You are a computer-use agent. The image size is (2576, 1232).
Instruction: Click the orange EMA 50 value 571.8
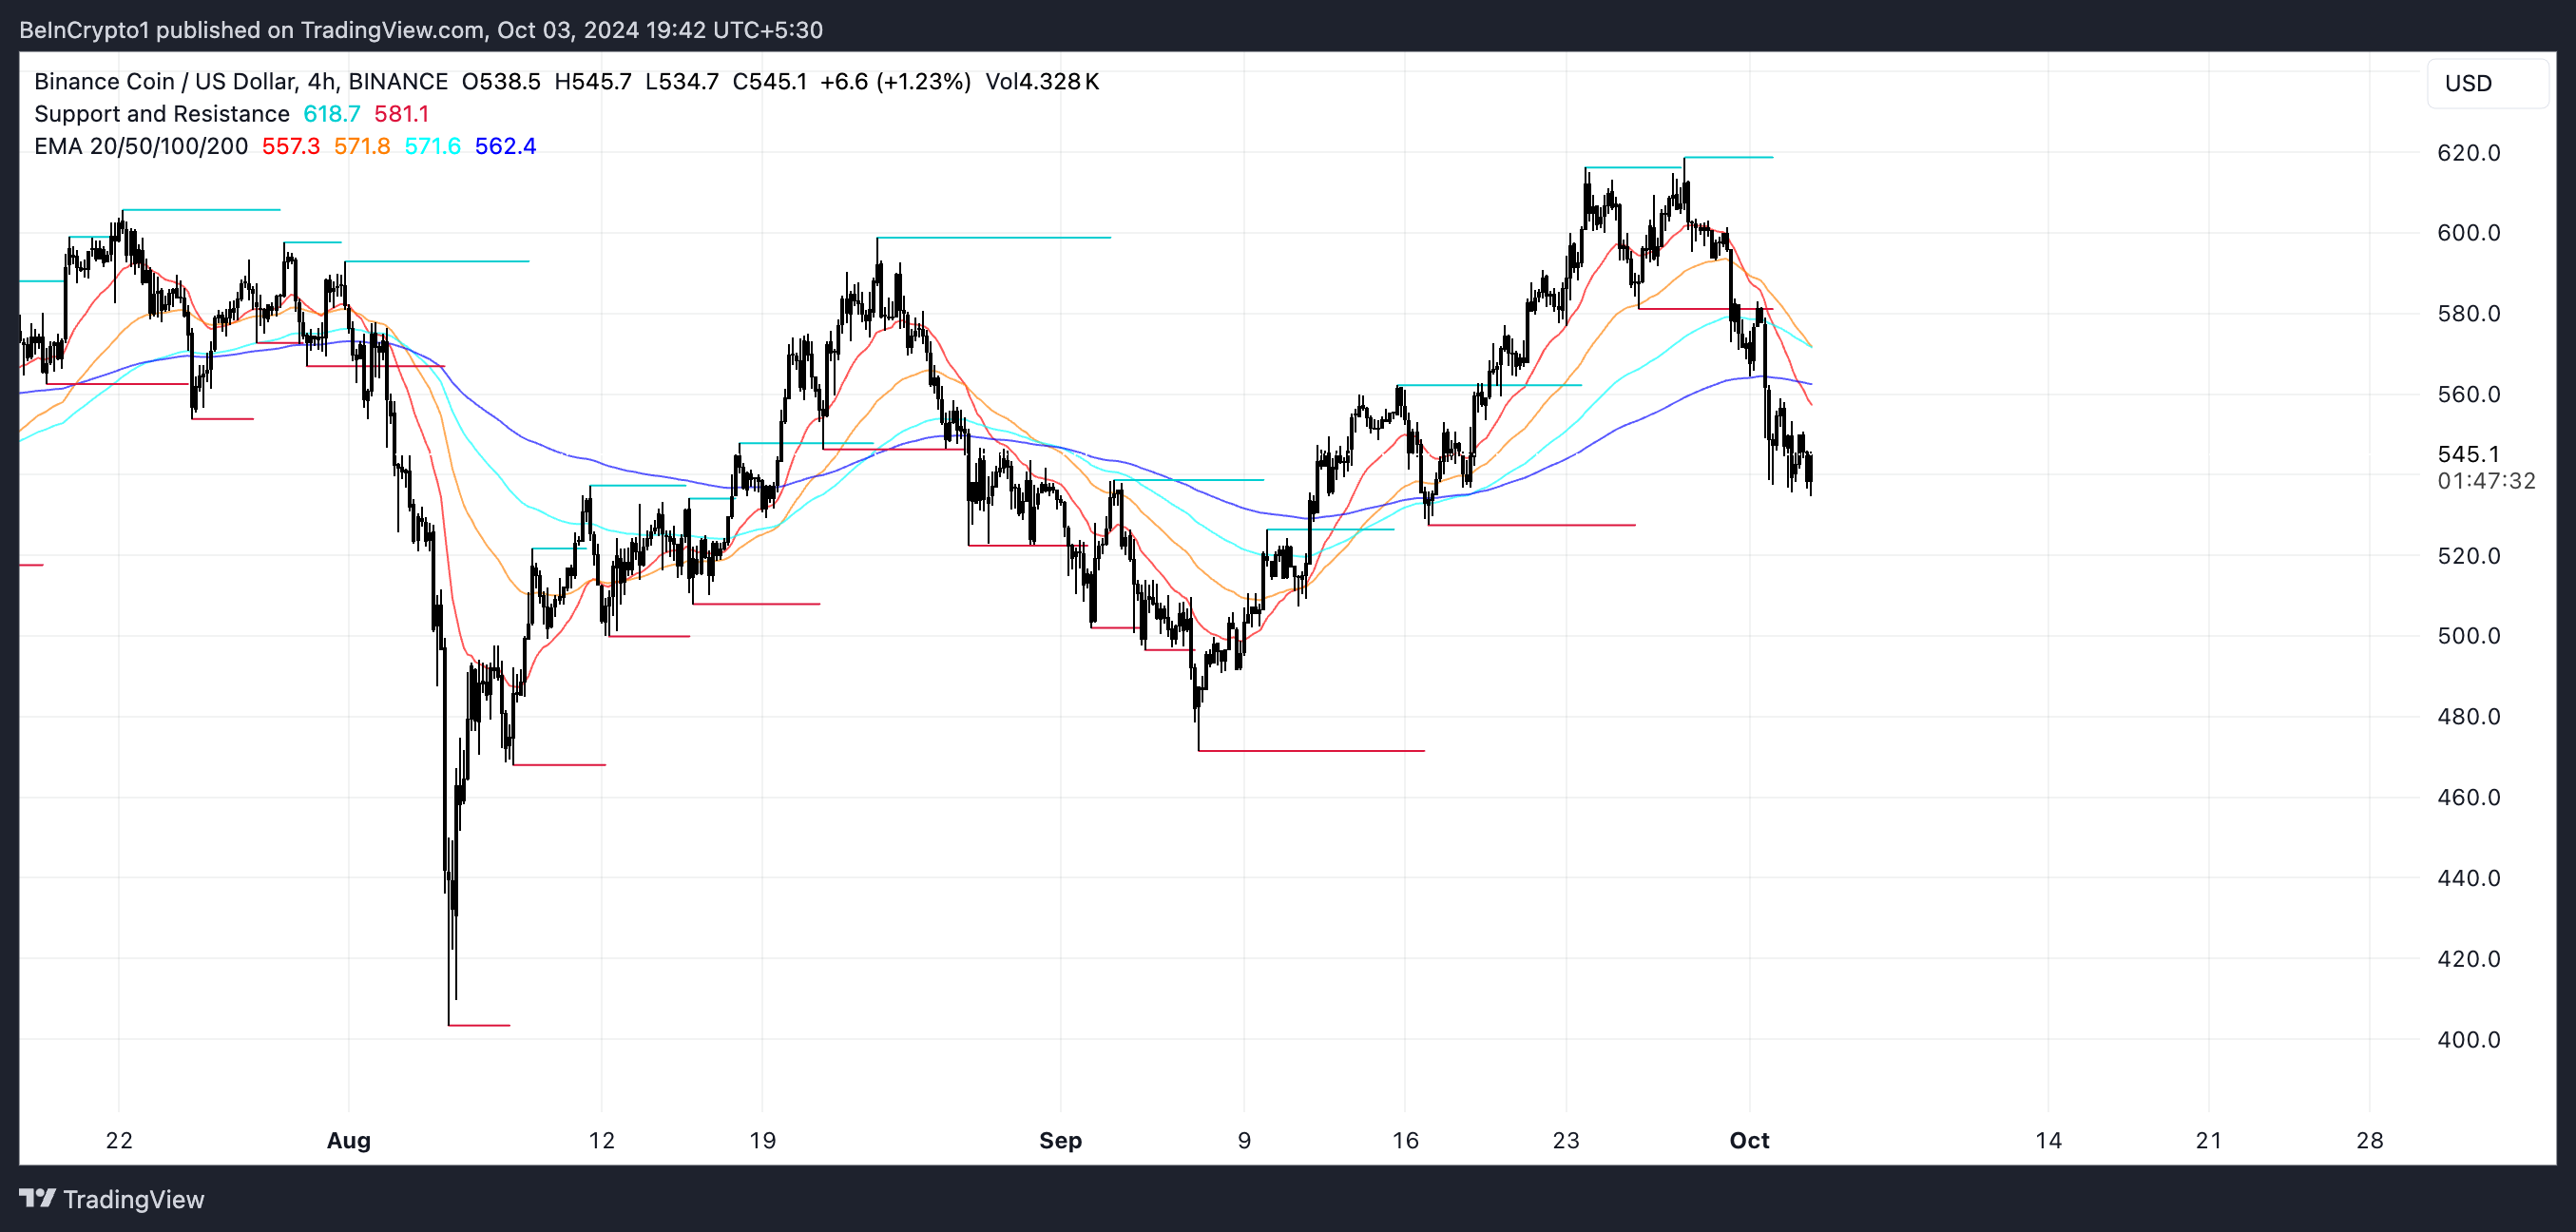(361, 146)
